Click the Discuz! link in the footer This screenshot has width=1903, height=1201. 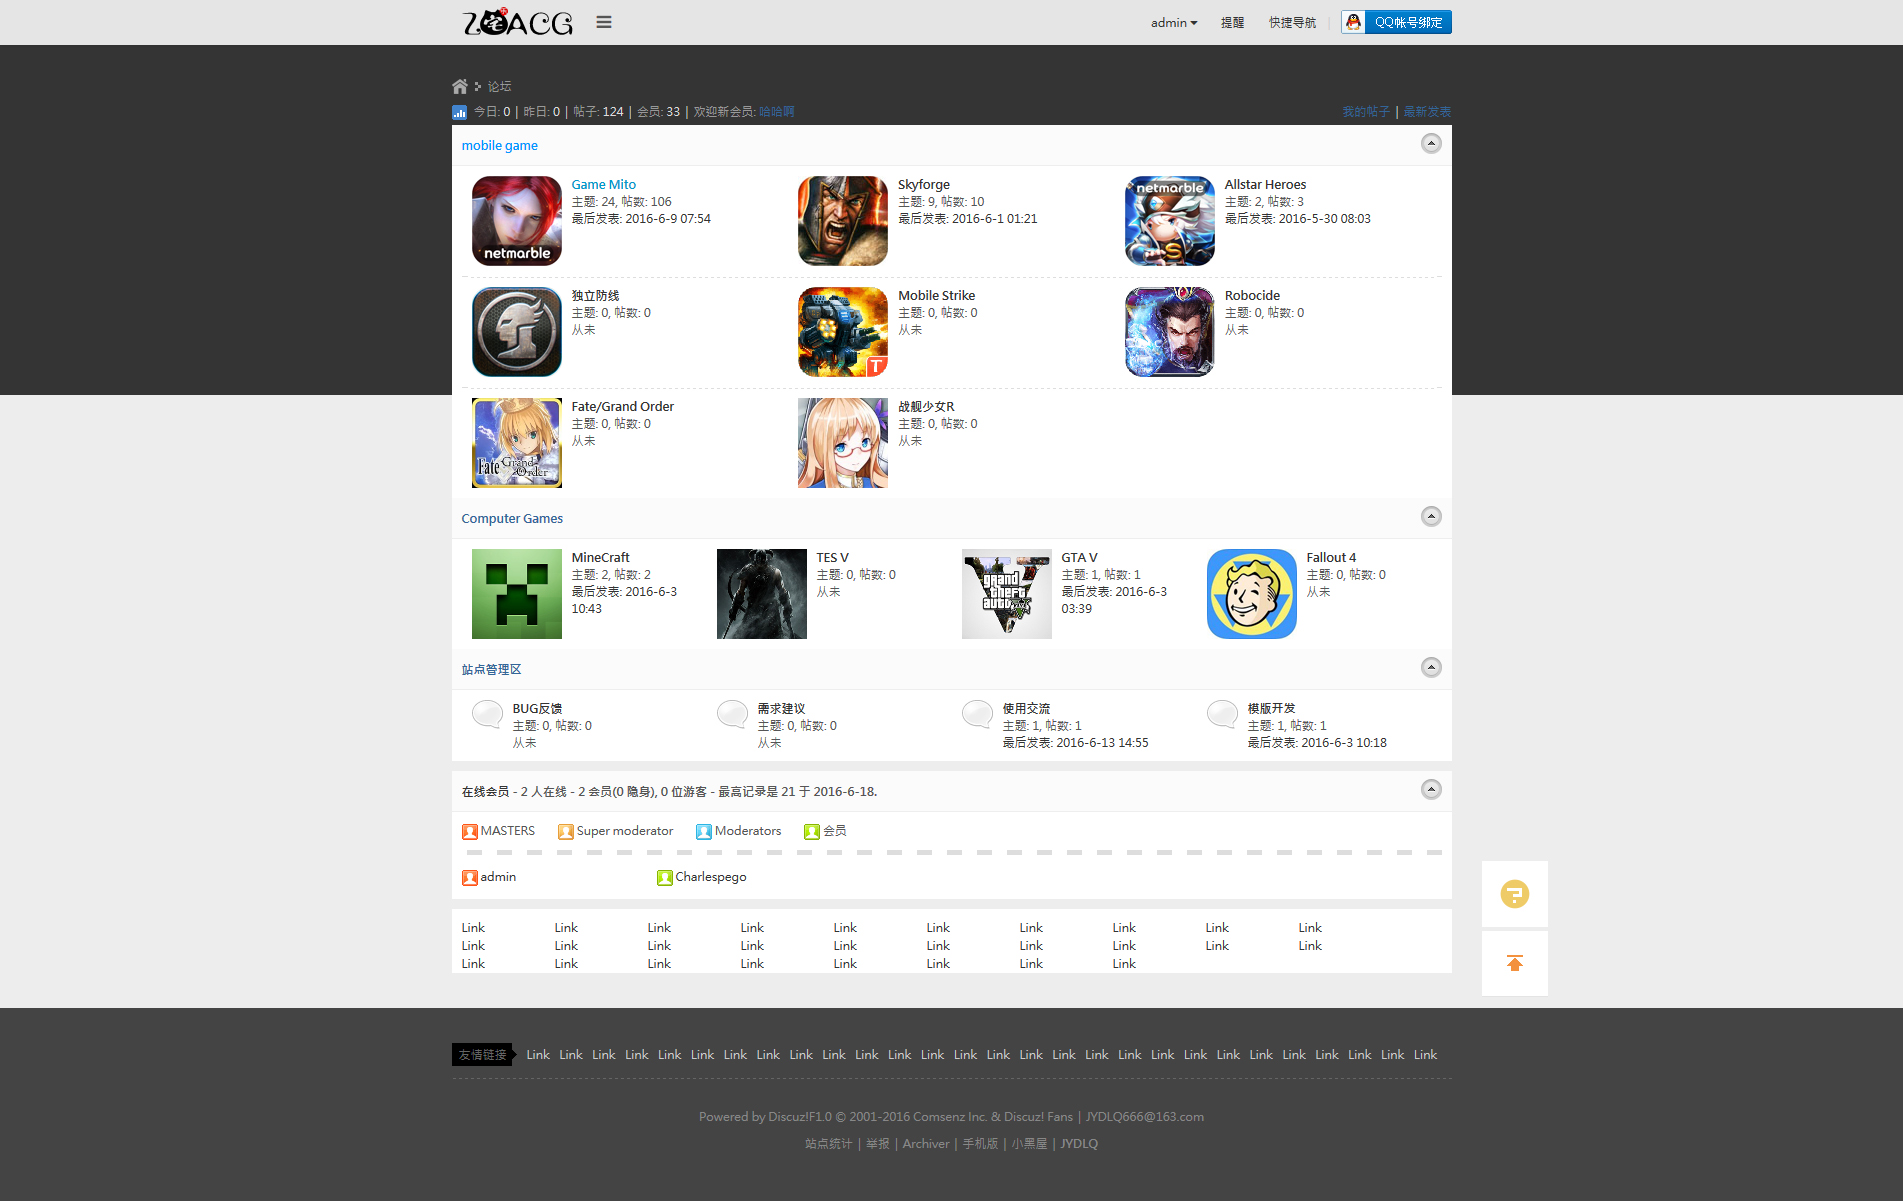790,1117
